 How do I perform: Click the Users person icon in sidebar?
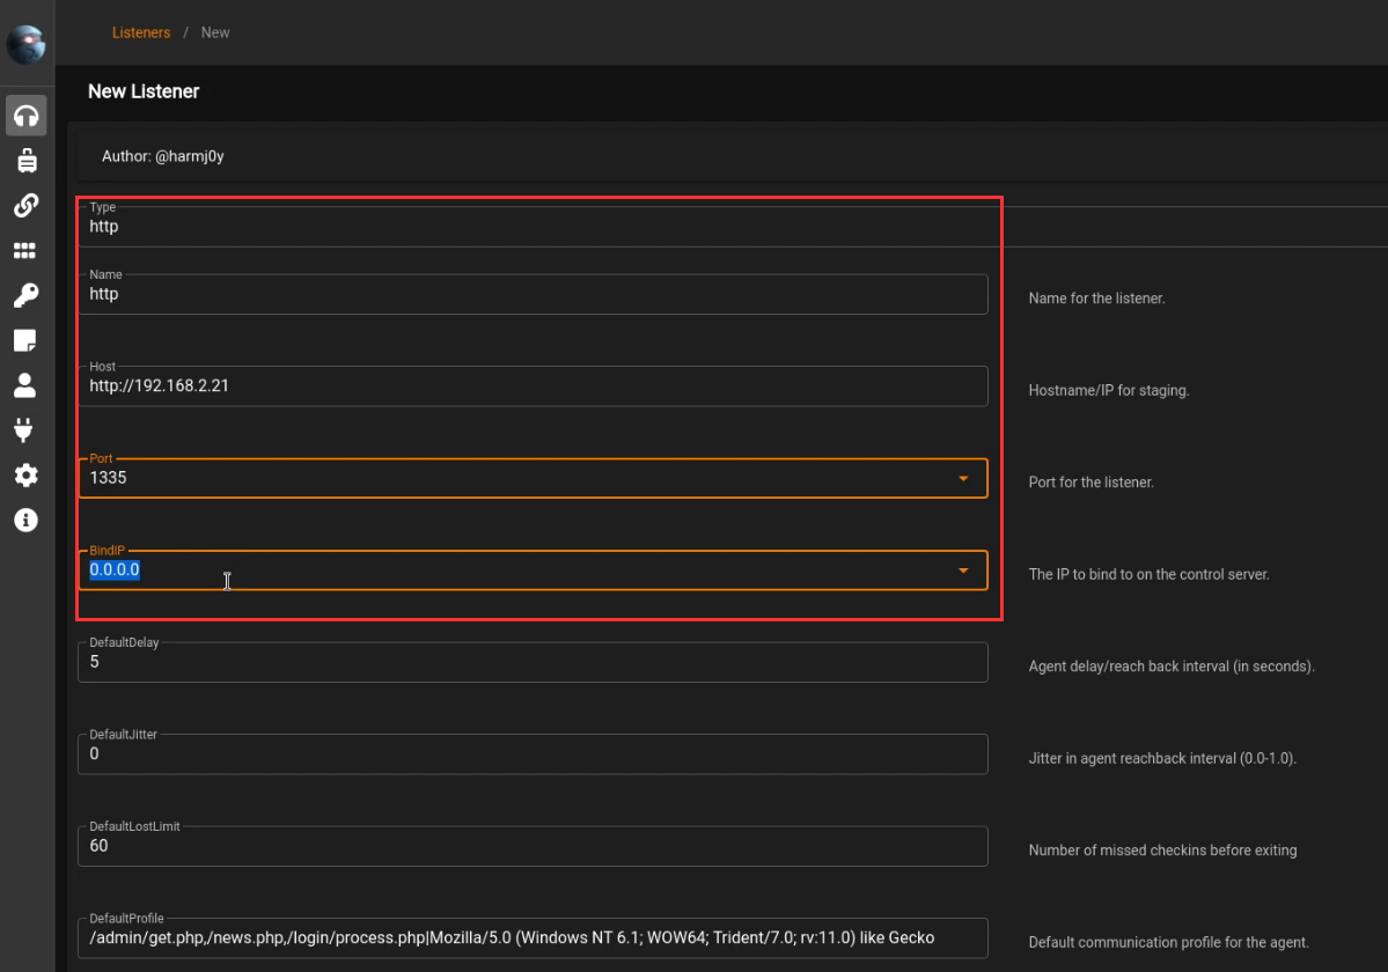pyautogui.click(x=26, y=385)
